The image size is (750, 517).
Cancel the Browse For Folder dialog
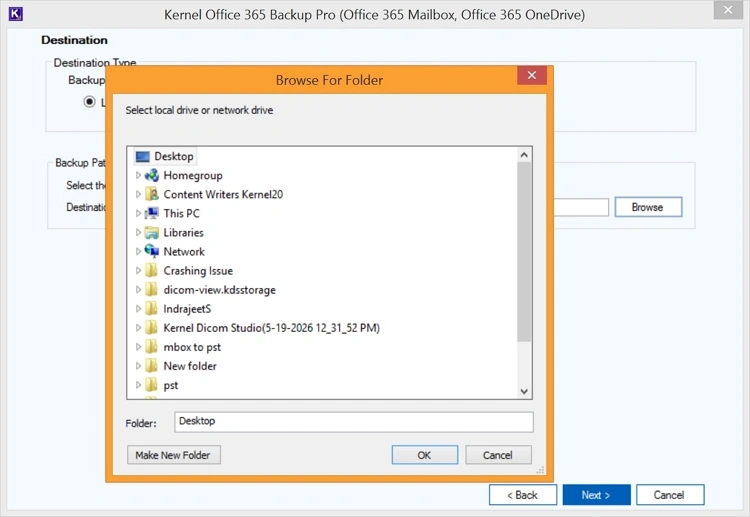click(x=498, y=455)
